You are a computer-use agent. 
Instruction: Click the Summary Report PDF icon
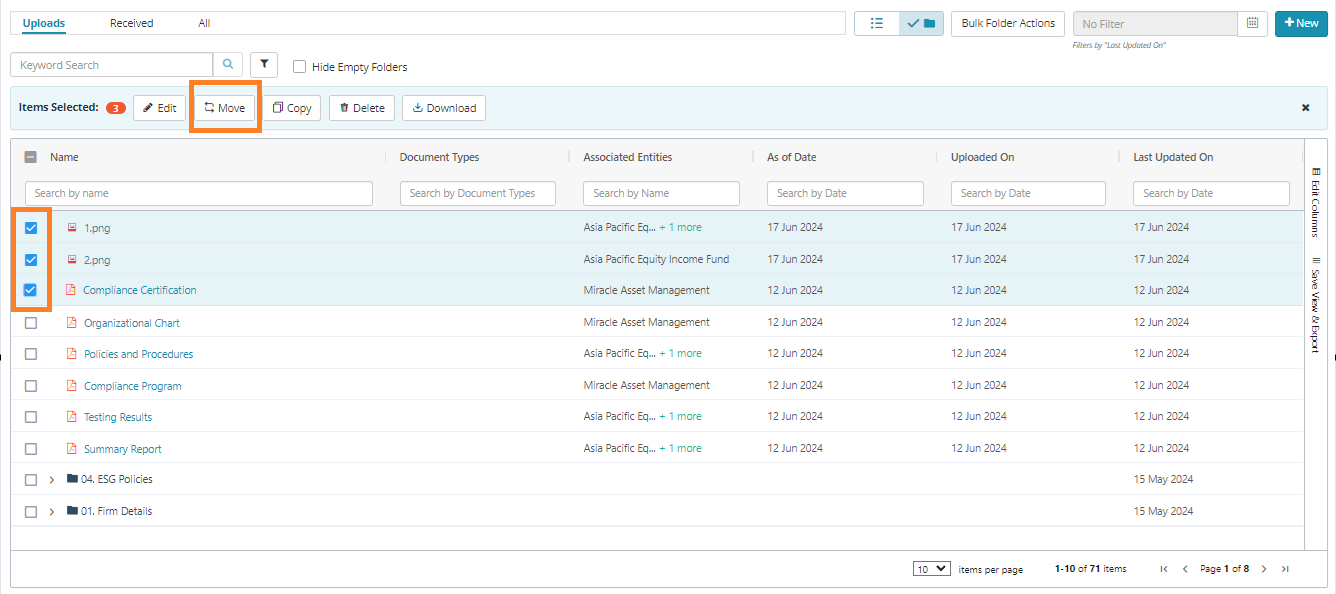[71, 449]
